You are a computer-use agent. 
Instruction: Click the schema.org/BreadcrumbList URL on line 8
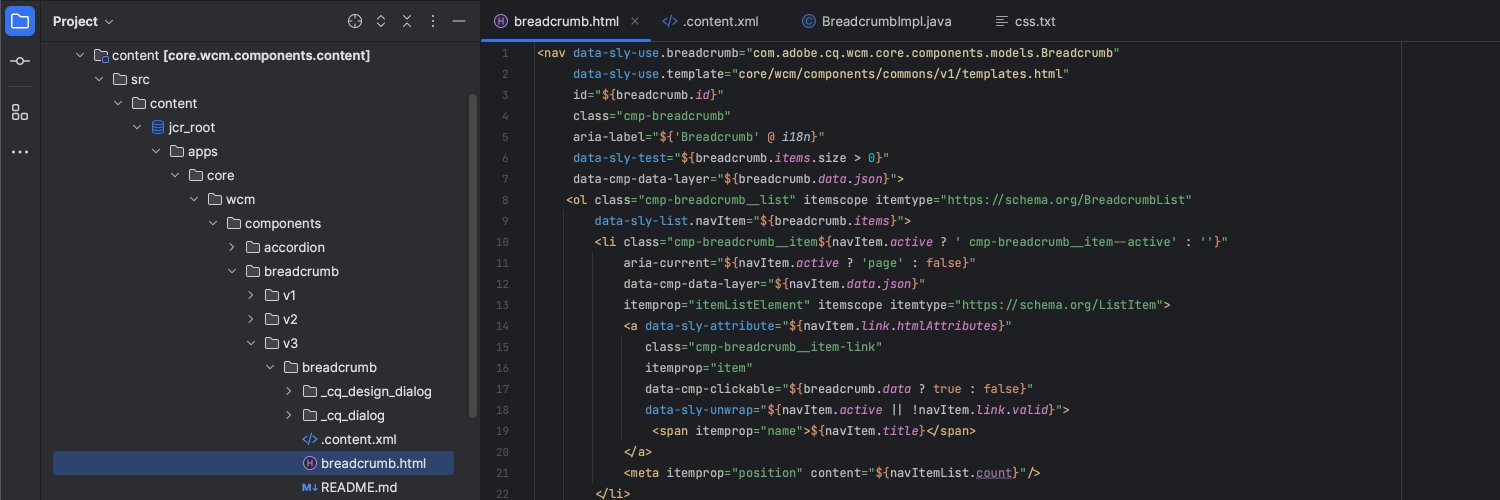point(1066,199)
